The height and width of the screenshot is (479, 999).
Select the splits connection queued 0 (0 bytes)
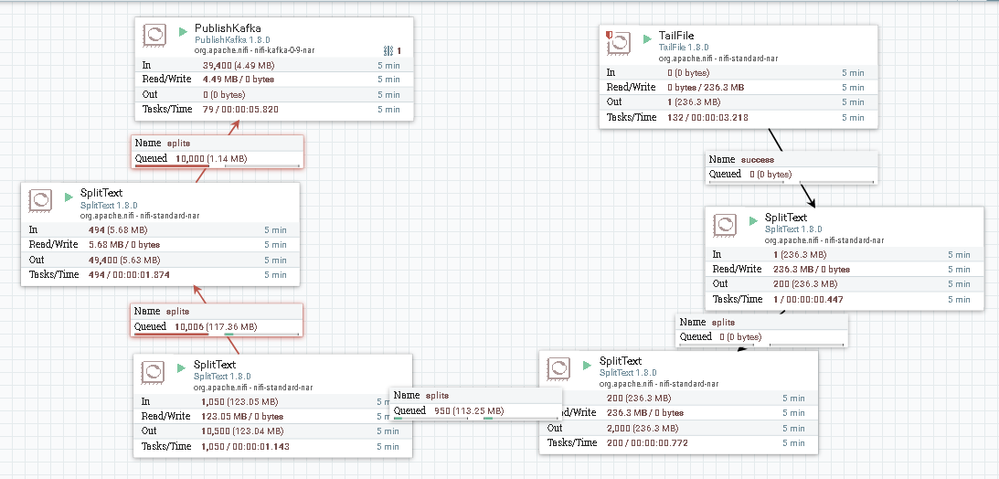(x=762, y=331)
